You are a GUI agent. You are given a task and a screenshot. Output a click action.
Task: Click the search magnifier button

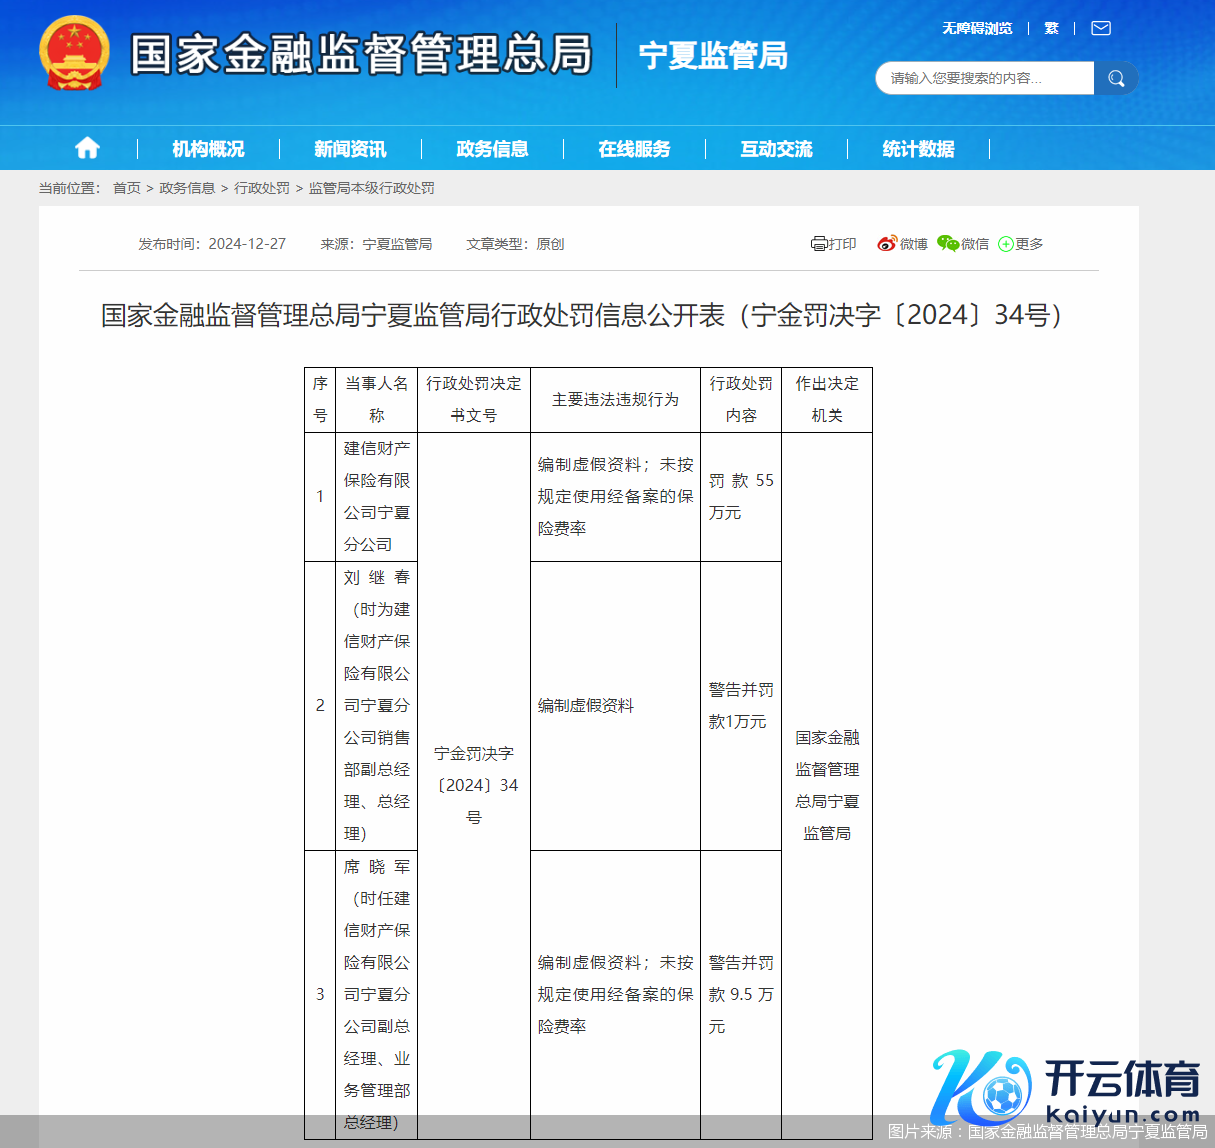[1116, 78]
